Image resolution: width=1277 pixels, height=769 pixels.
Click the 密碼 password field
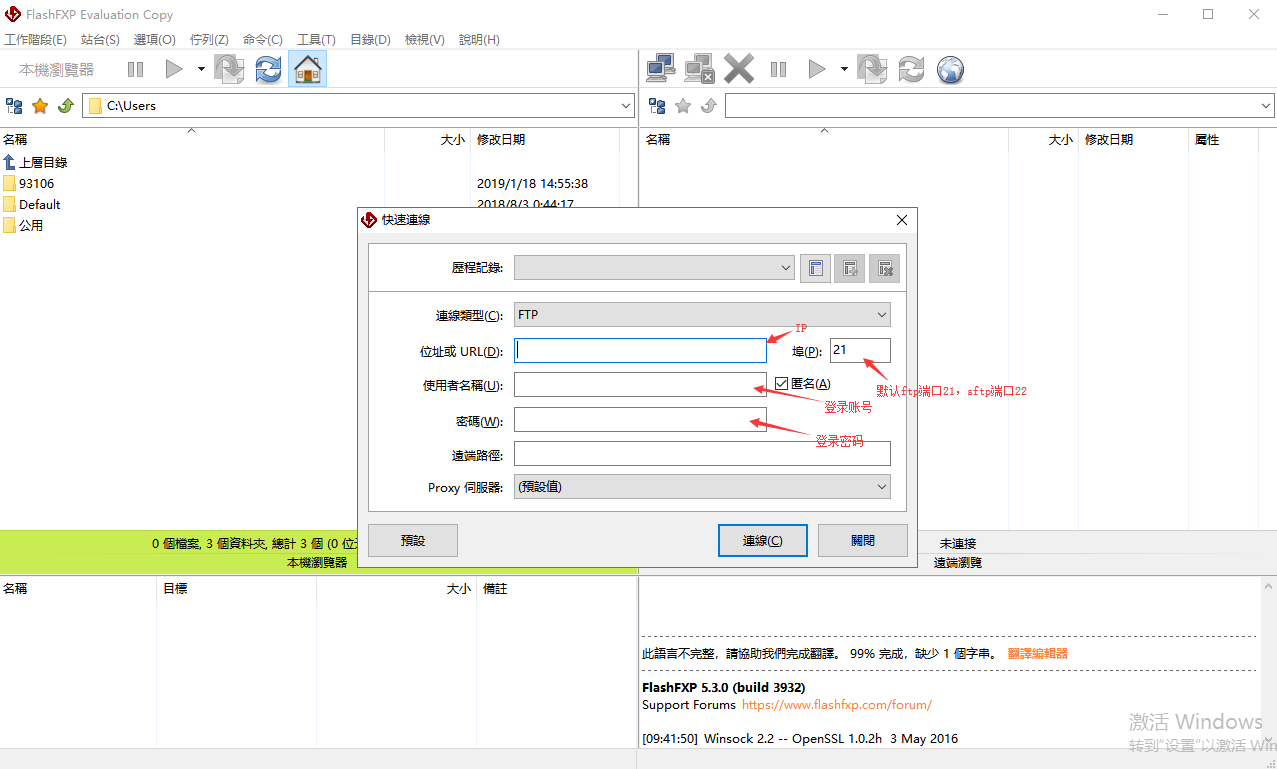pos(640,419)
